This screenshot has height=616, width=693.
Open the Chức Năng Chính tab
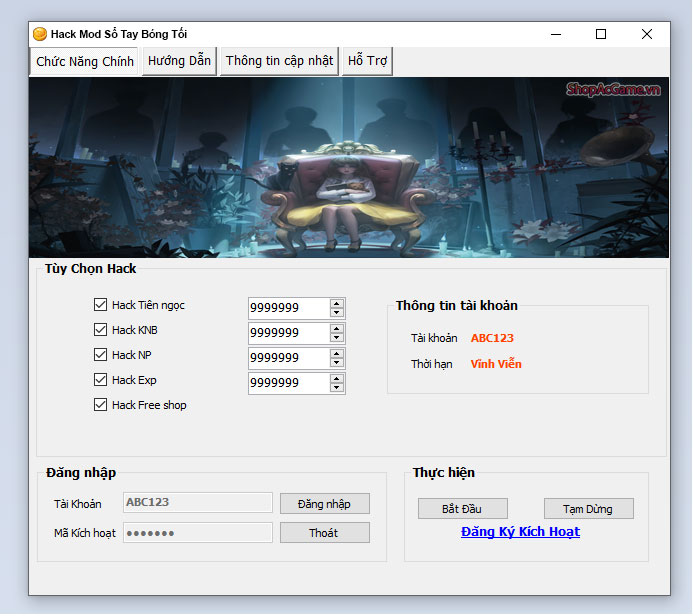click(x=84, y=61)
